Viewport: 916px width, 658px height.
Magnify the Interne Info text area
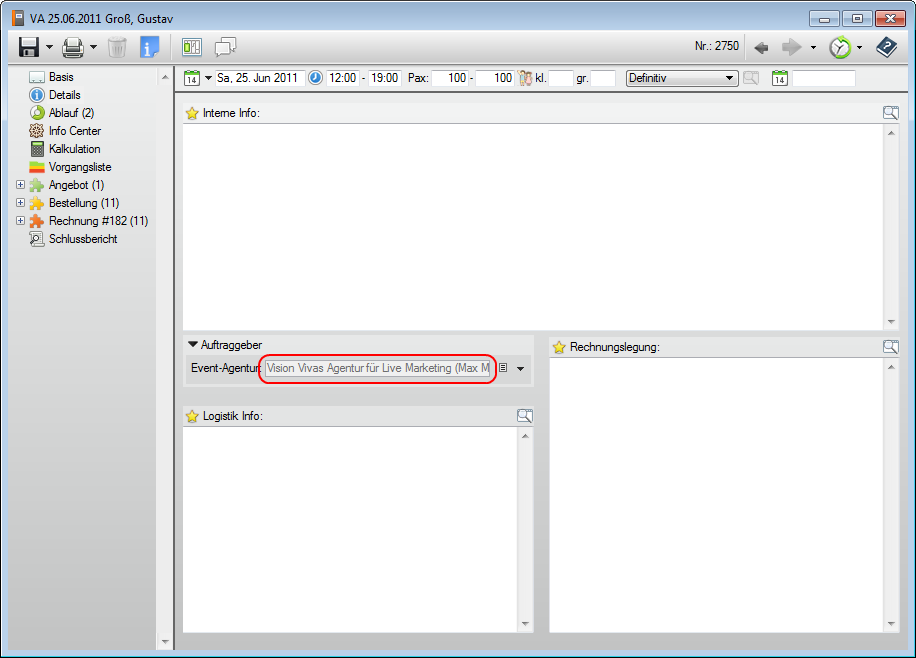(890, 113)
